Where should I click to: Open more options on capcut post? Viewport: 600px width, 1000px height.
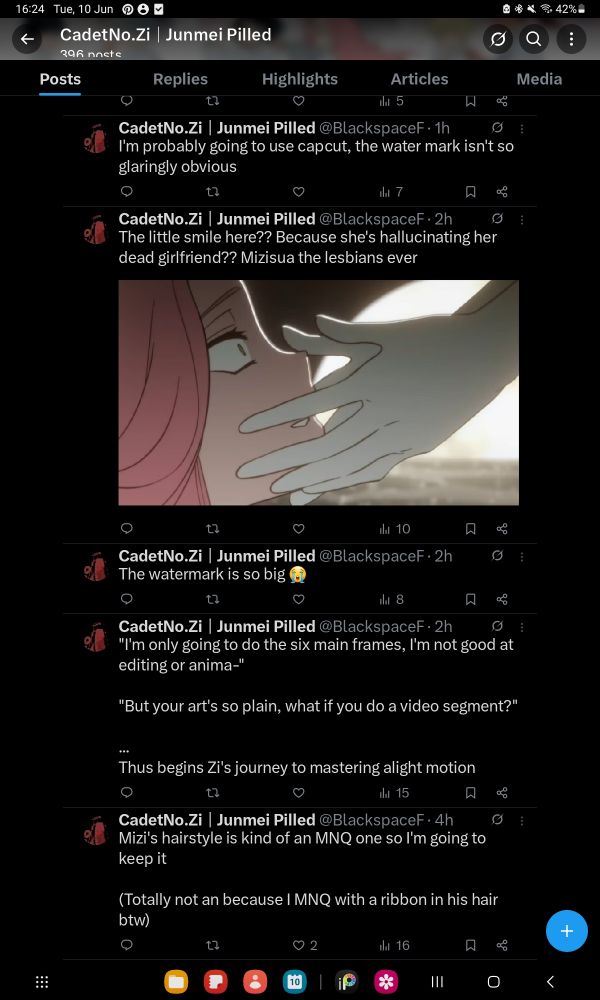coord(522,129)
